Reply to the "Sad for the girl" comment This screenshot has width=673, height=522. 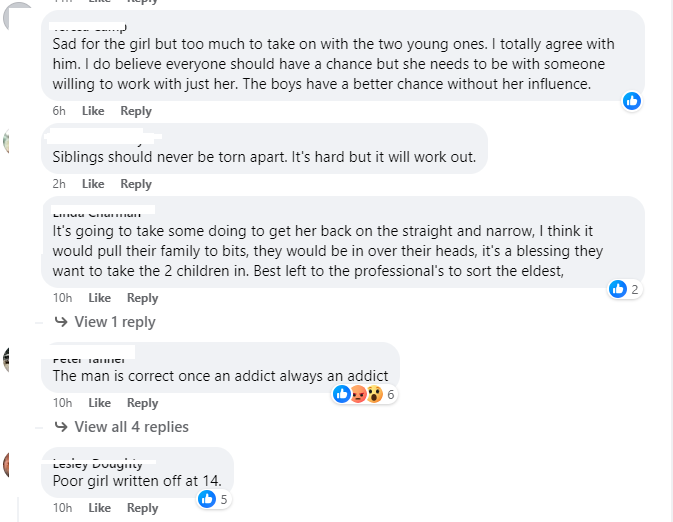pos(136,111)
